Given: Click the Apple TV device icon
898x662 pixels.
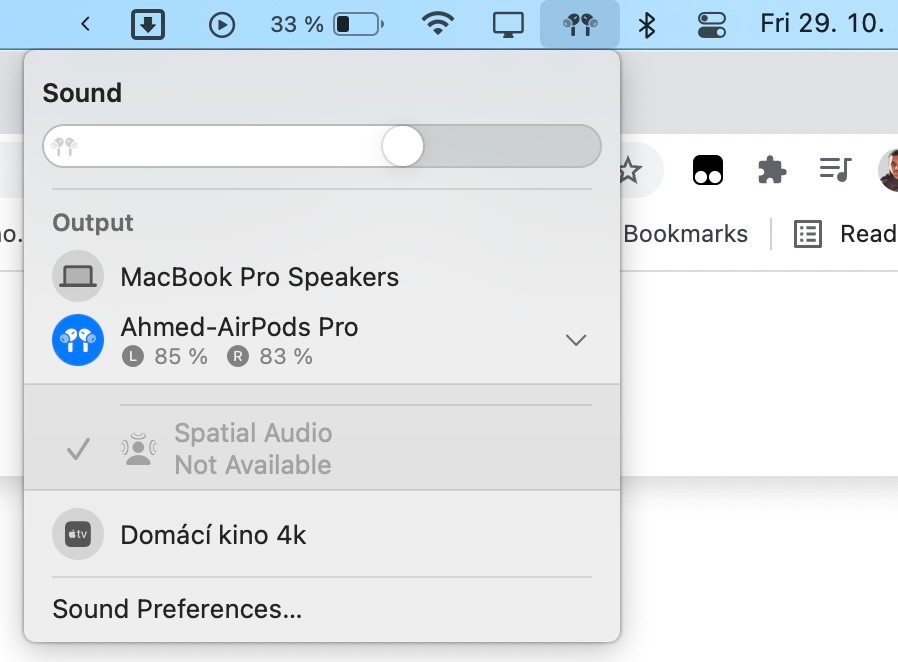Looking at the screenshot, I should pyautogui.click(x=78, y=534).
